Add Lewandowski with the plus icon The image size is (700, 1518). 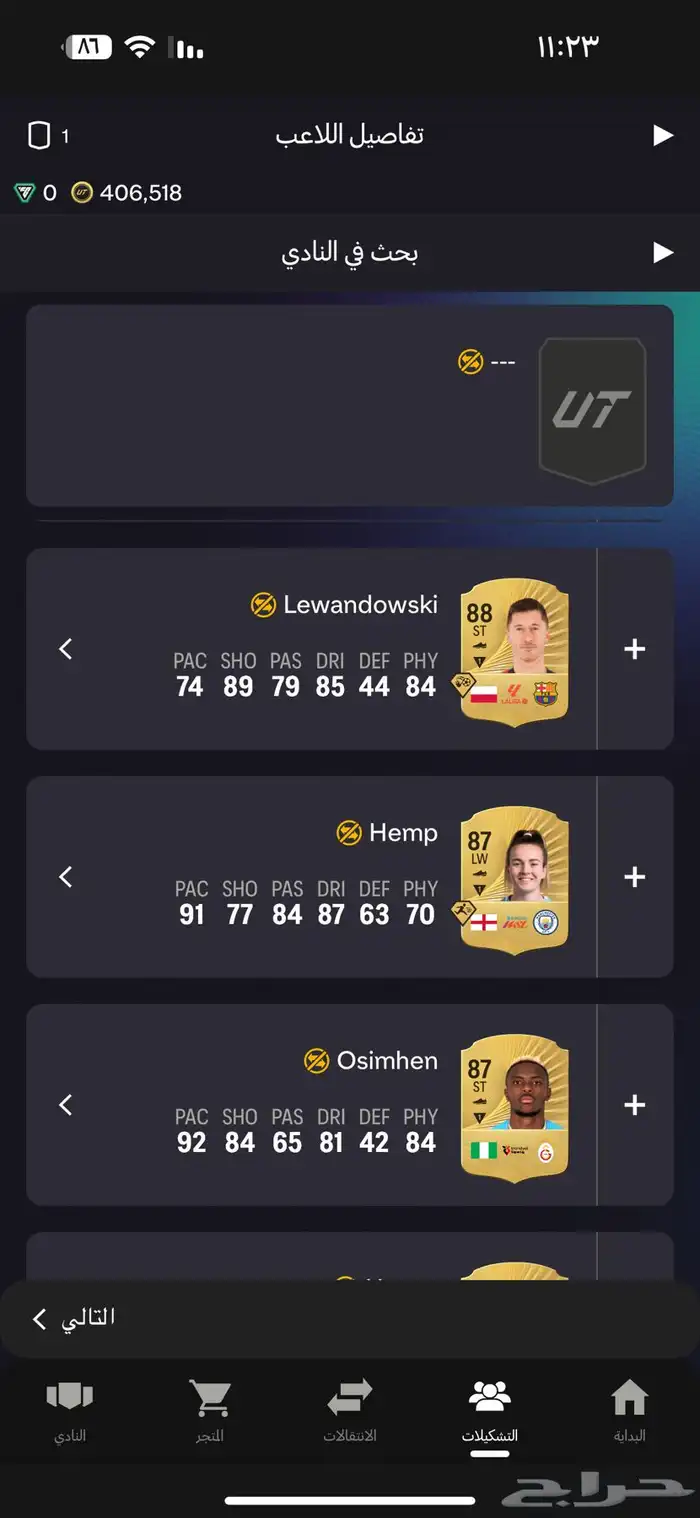[x=634, y=649]
